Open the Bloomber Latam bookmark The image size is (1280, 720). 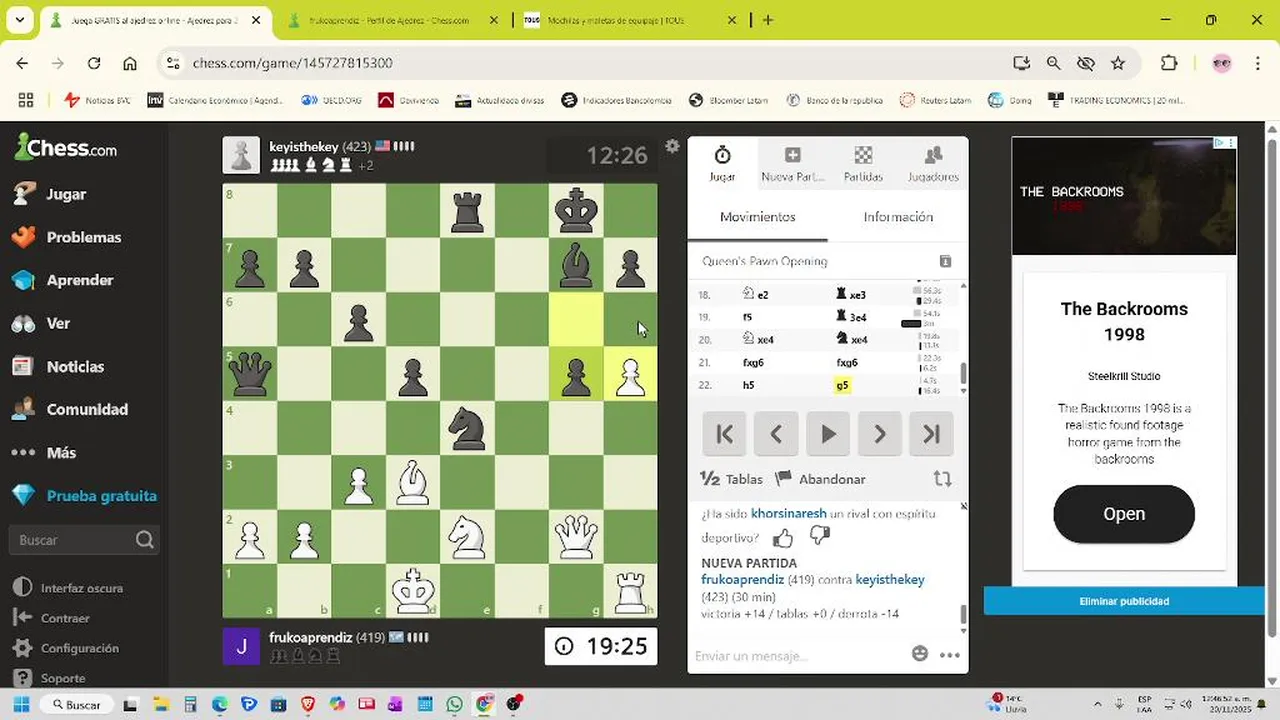pos(729,100)
